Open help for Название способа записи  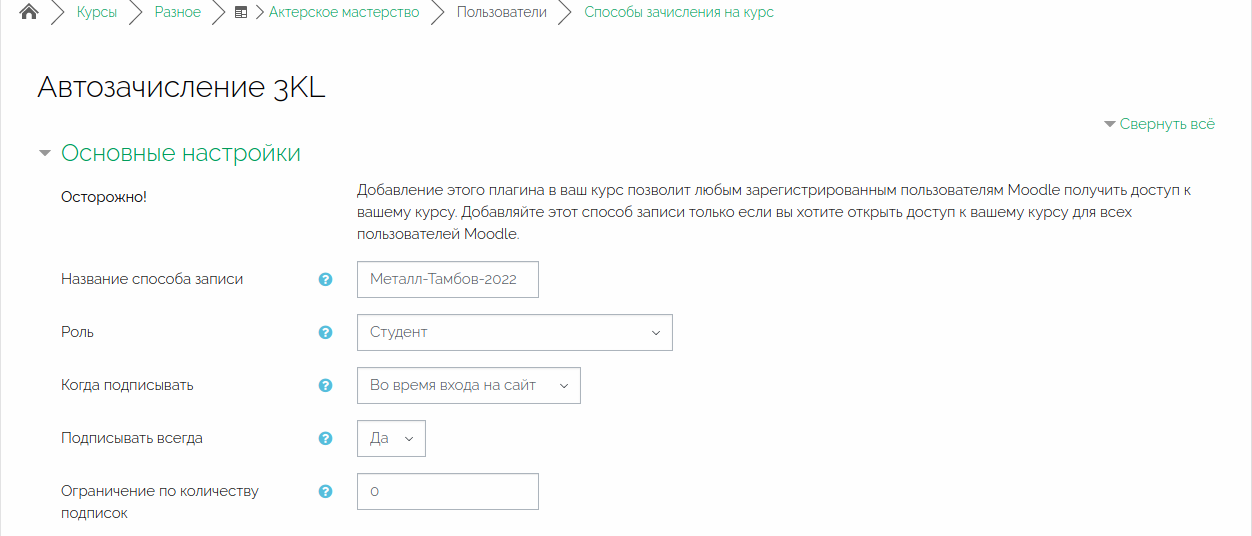pos(325,280)
